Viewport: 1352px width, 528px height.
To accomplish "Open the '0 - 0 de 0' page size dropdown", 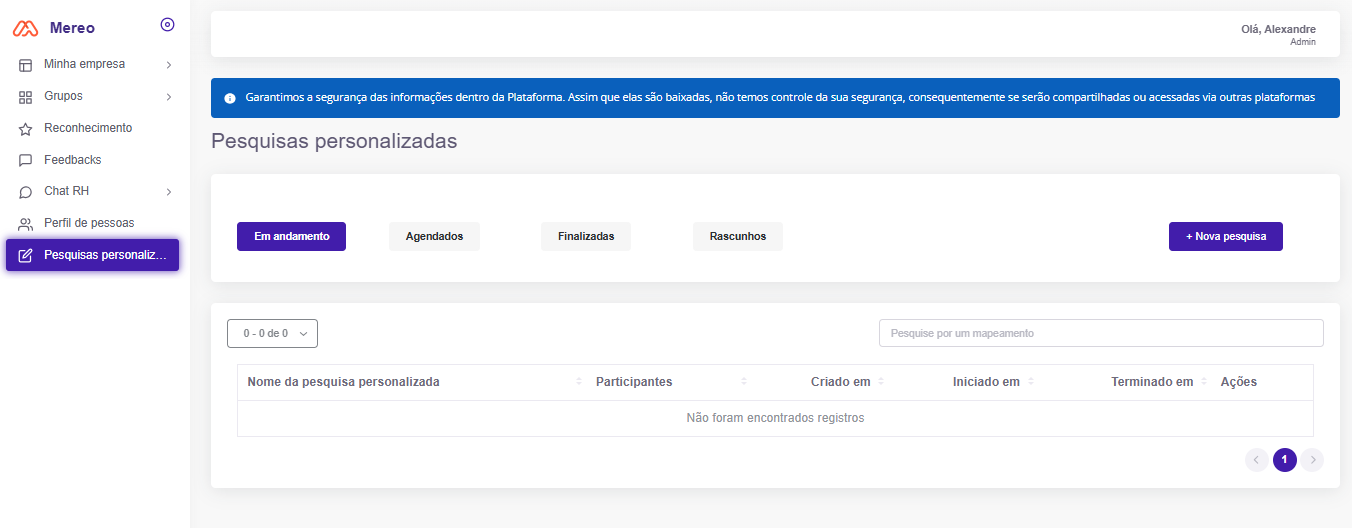I will [x=272, y=334].
